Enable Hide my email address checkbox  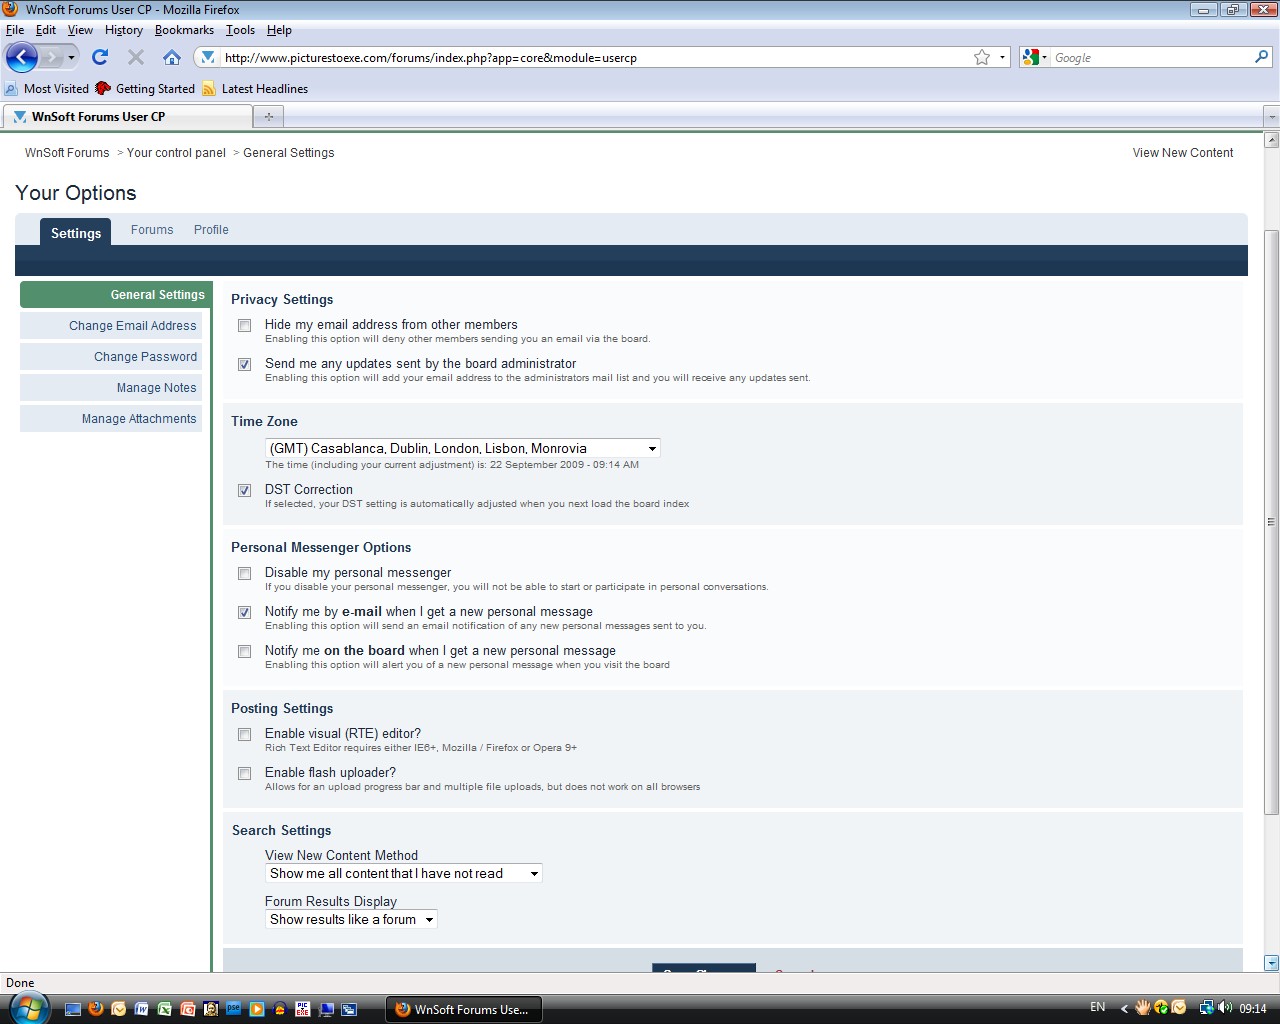(244, 325)
